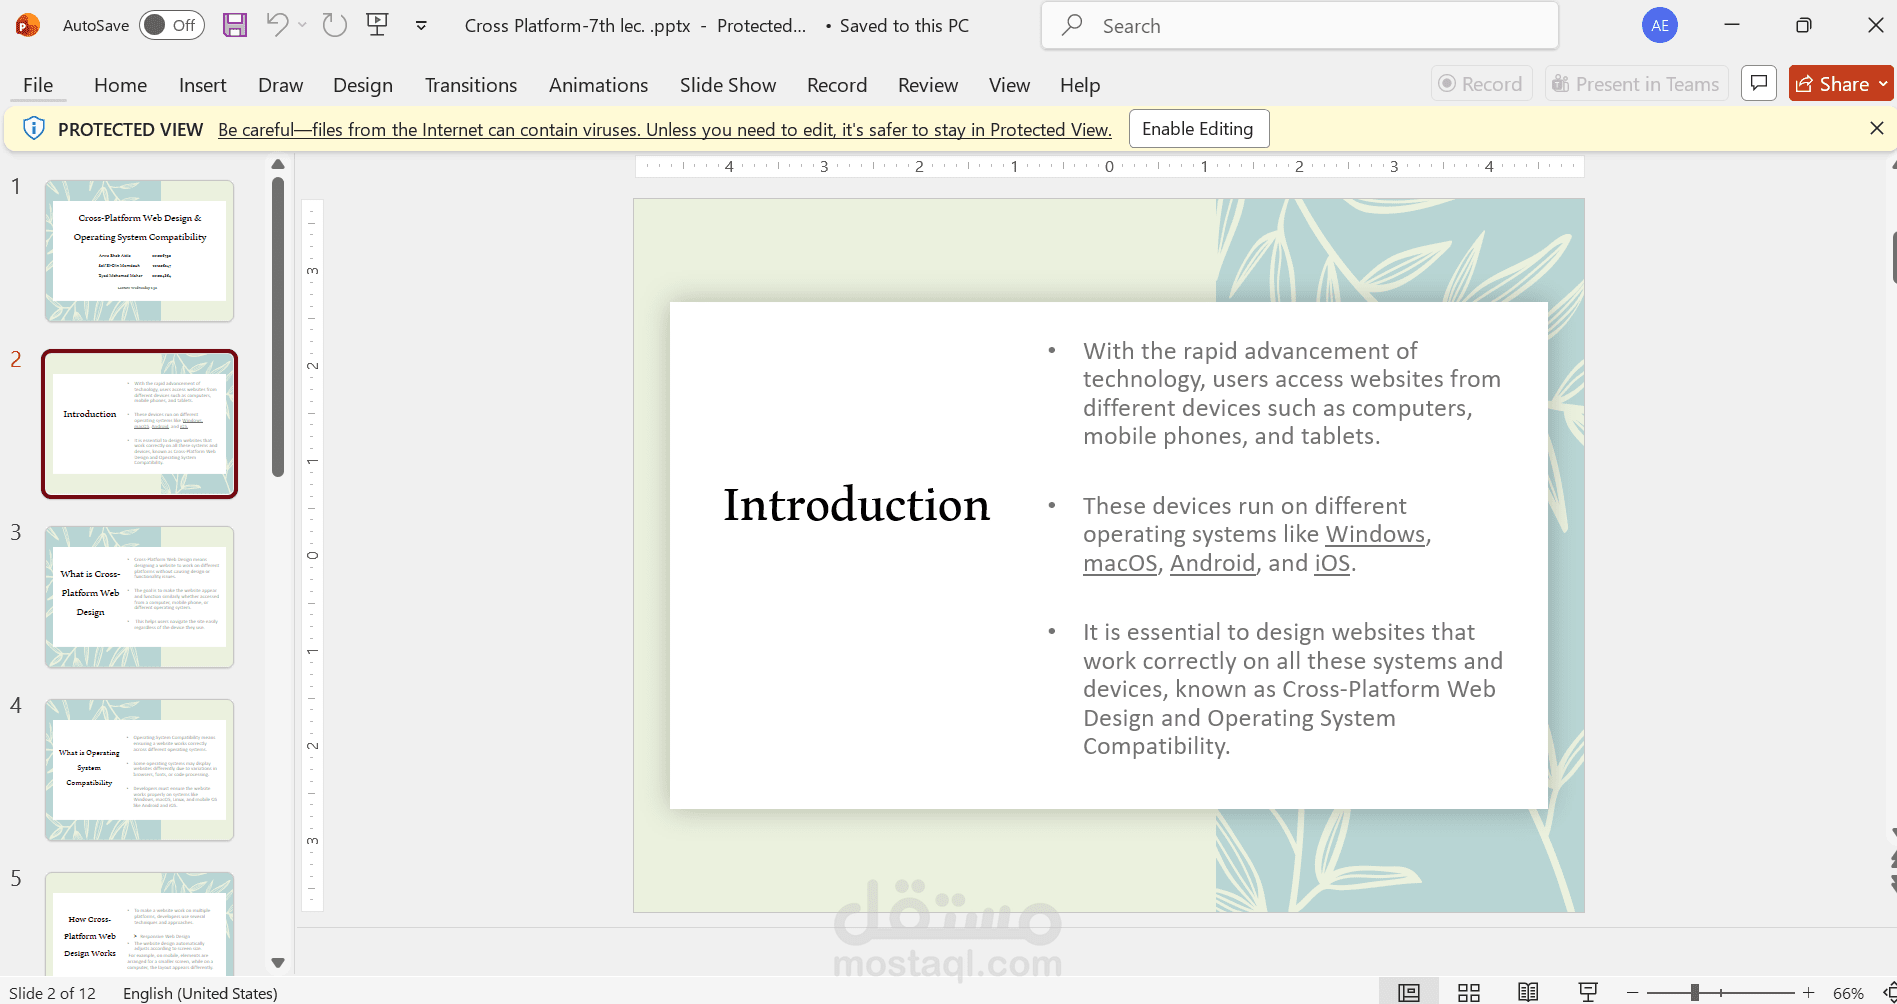Image resolution: width=1897 pixels, height=1004 pixels.
Task: Click the Introduction title text
Action: [856, 505]
